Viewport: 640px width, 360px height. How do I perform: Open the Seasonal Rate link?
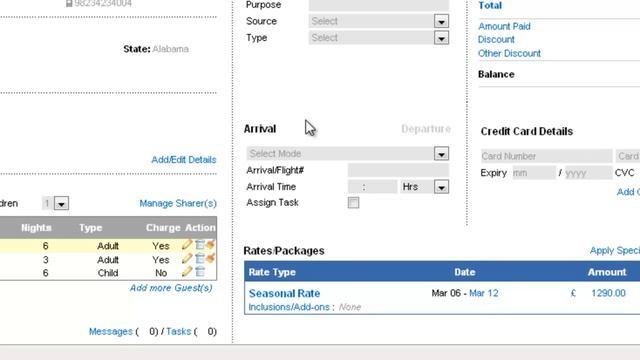pos(284,293)
